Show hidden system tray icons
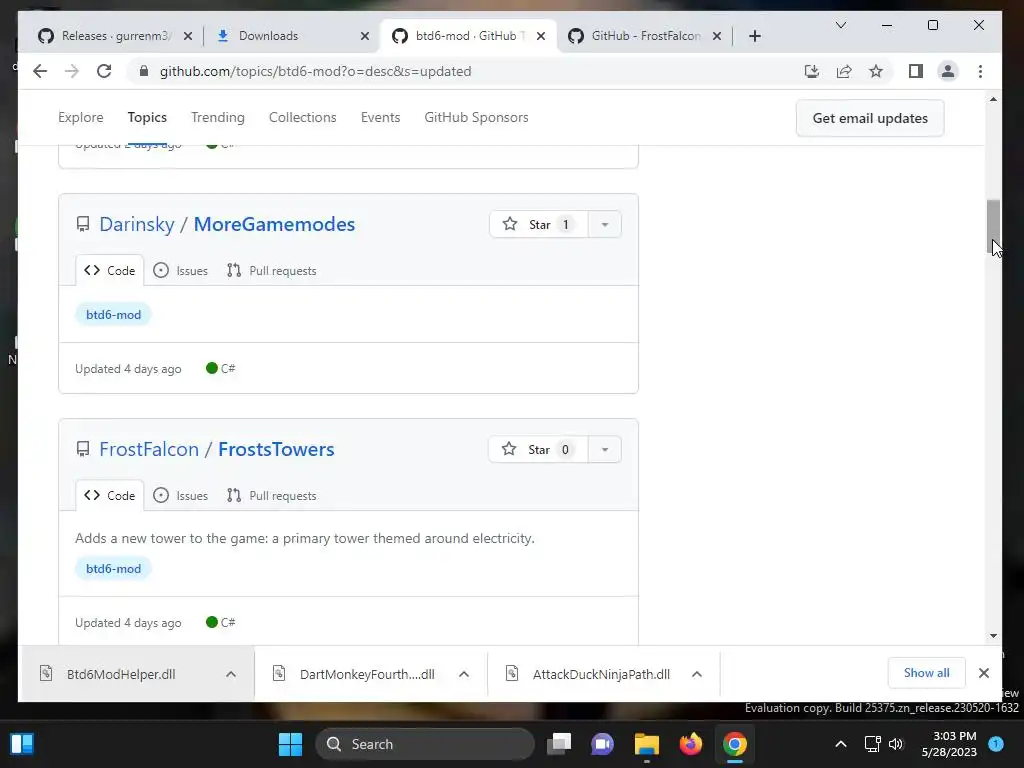 pyautogui.click(x=841, y=744)
